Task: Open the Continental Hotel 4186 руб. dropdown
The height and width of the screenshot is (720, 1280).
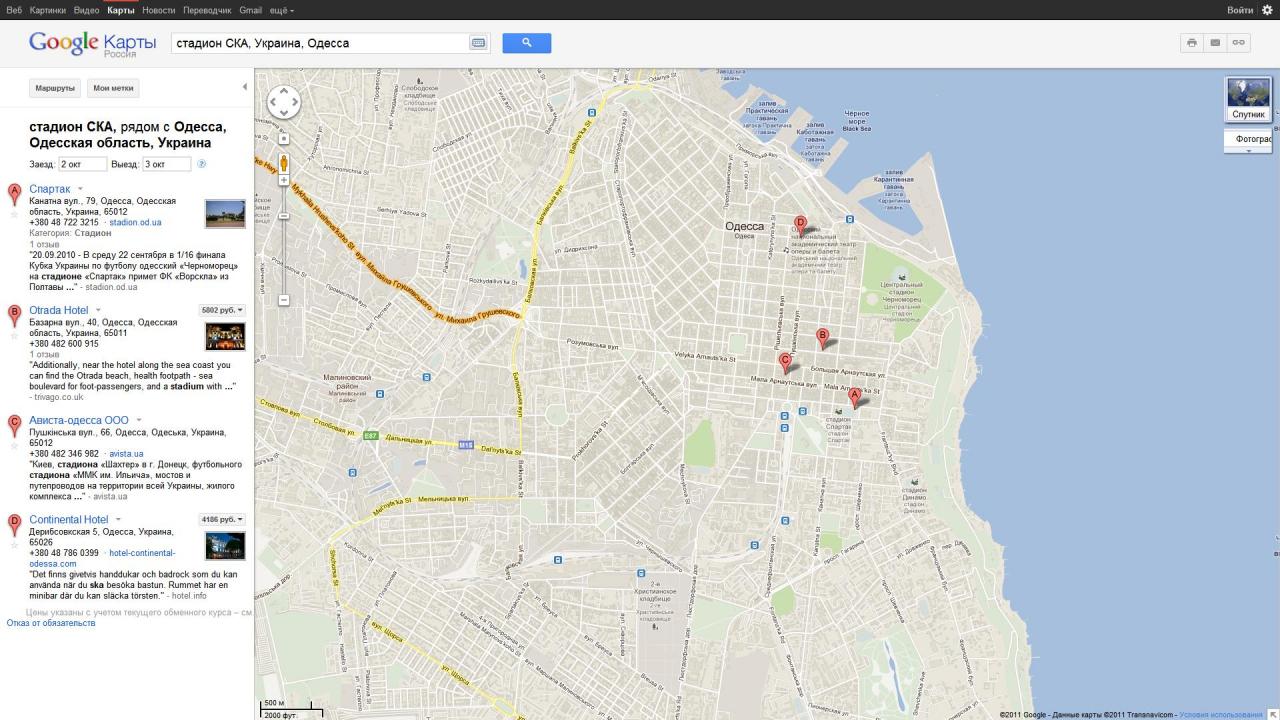Action: [223, 520]
